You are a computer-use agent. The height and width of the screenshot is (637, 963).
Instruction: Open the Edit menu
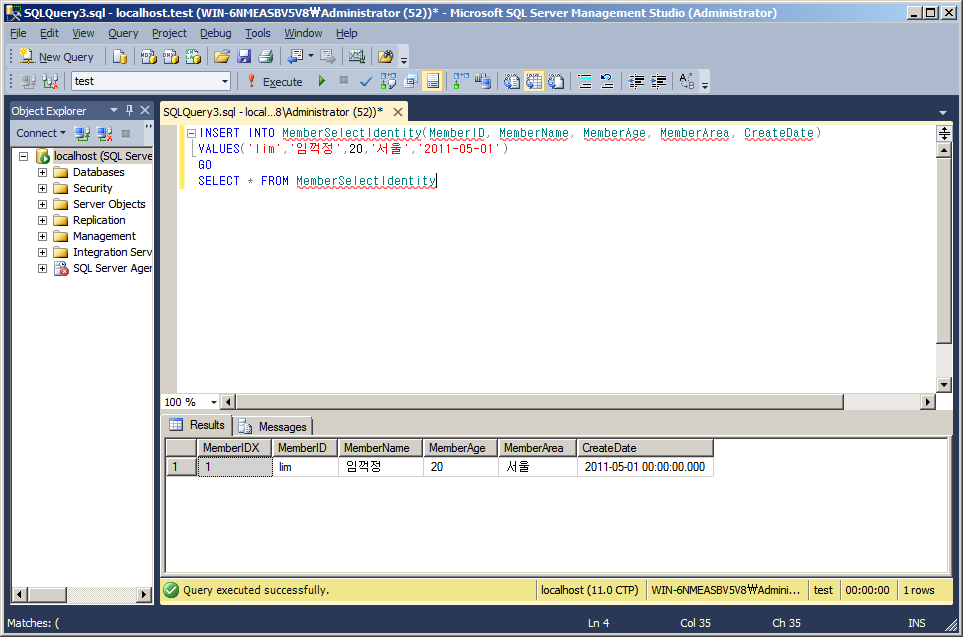[x=49, y=33]
